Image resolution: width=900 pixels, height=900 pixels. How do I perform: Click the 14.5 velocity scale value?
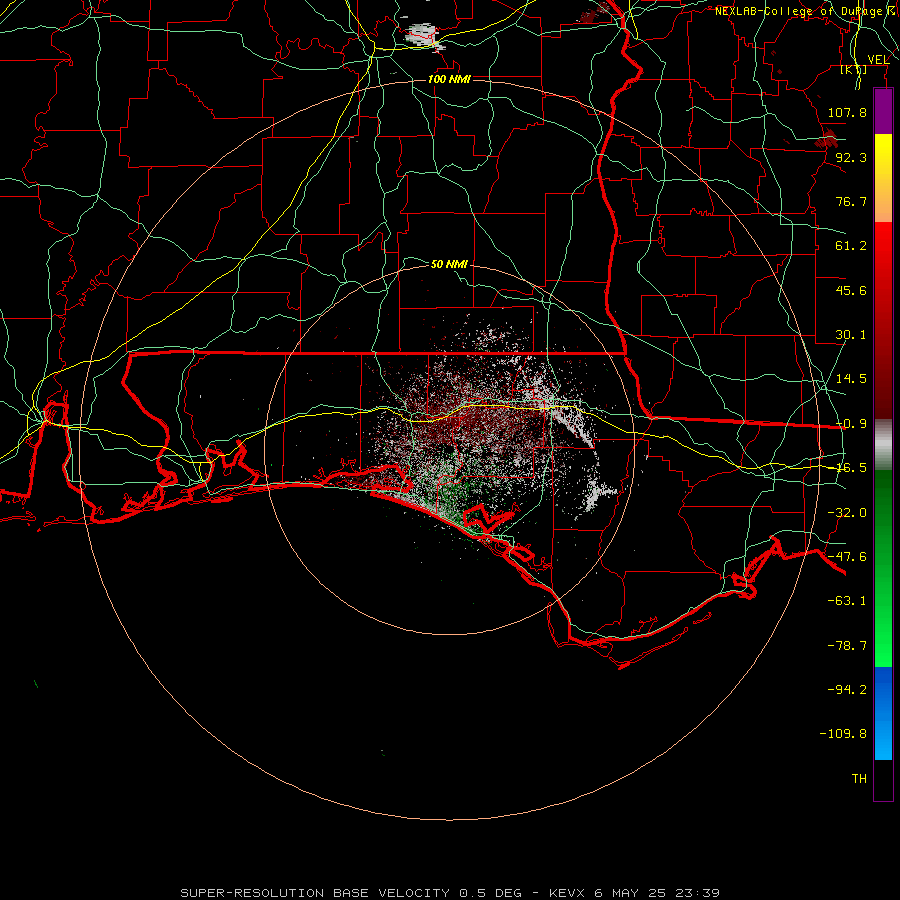coord(851,379)
